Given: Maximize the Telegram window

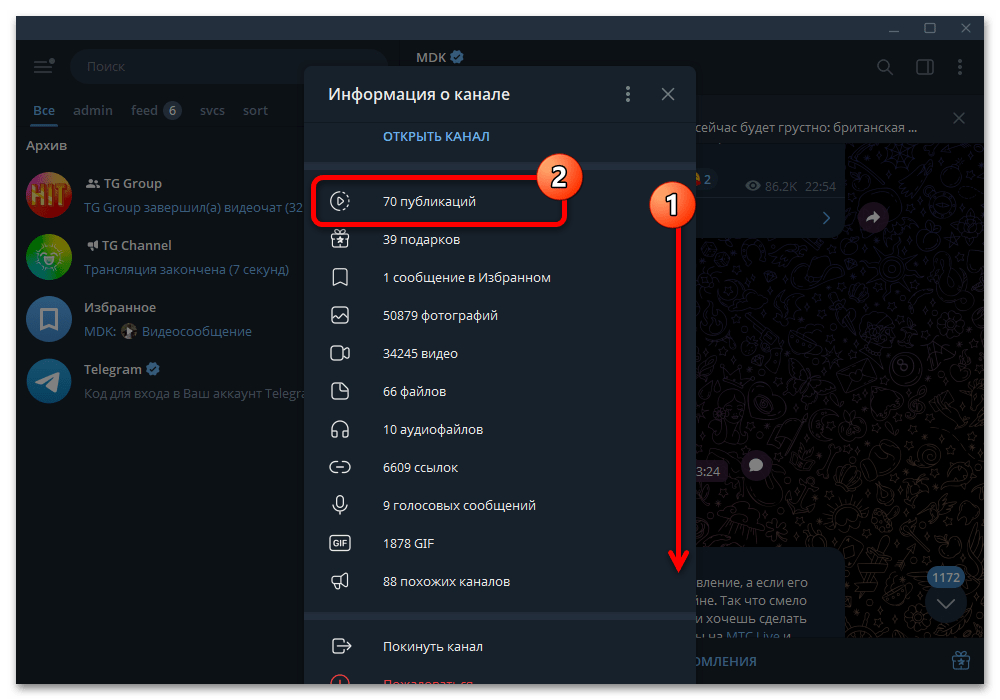Looking at the screenshot, I should pos(930,29).
